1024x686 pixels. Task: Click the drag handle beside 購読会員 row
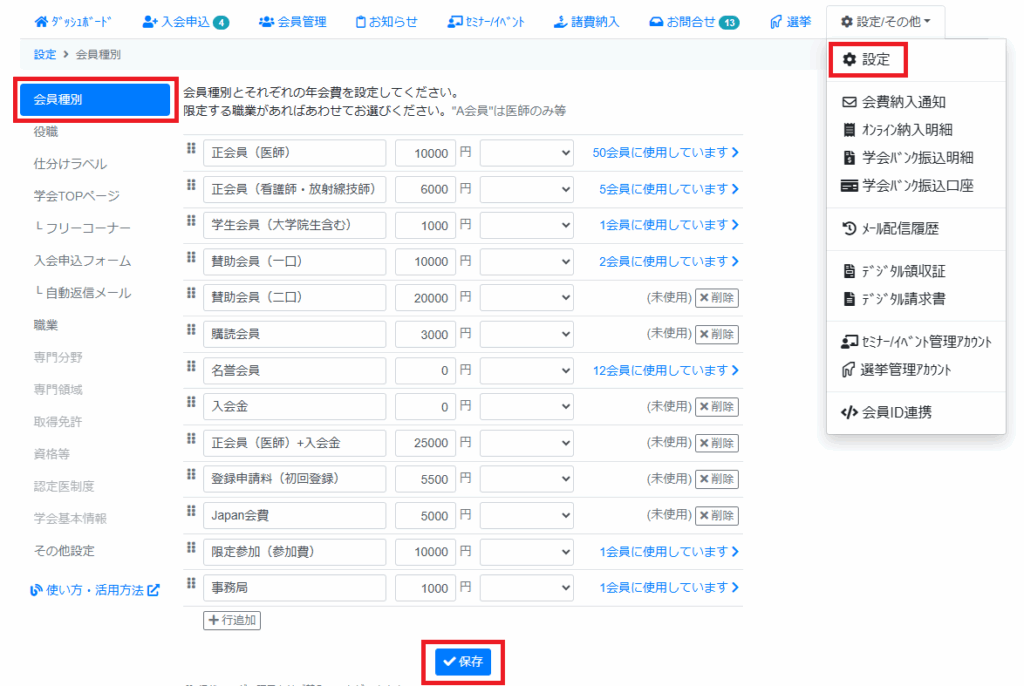(190, 329)
